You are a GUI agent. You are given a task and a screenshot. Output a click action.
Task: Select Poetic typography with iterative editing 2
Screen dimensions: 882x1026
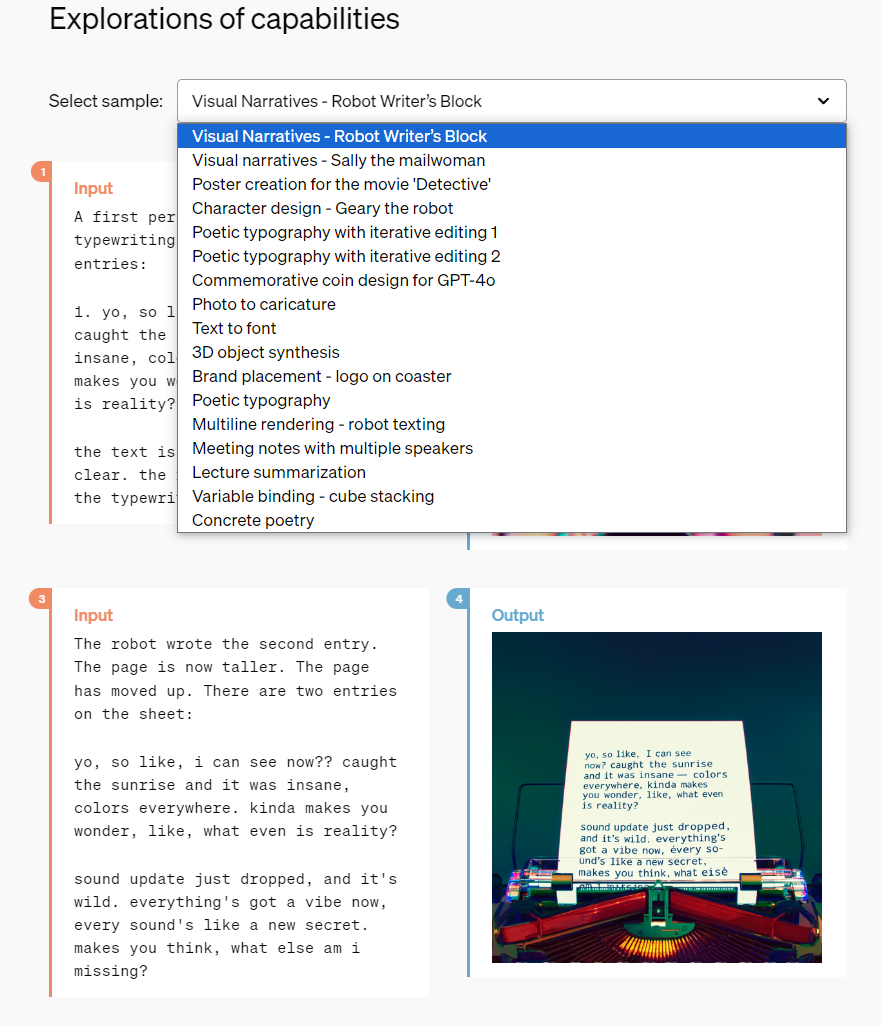[x=512, y=256]
